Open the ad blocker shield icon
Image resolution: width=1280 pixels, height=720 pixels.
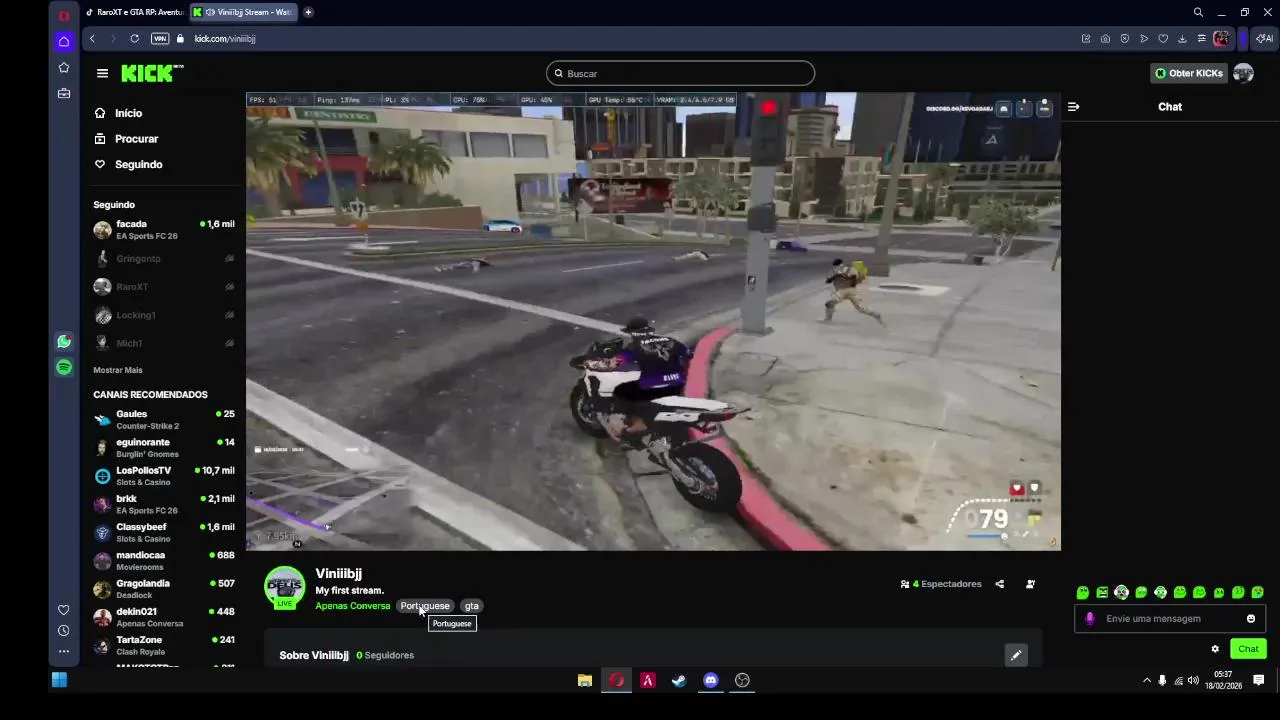click(x=1124, y=38)
